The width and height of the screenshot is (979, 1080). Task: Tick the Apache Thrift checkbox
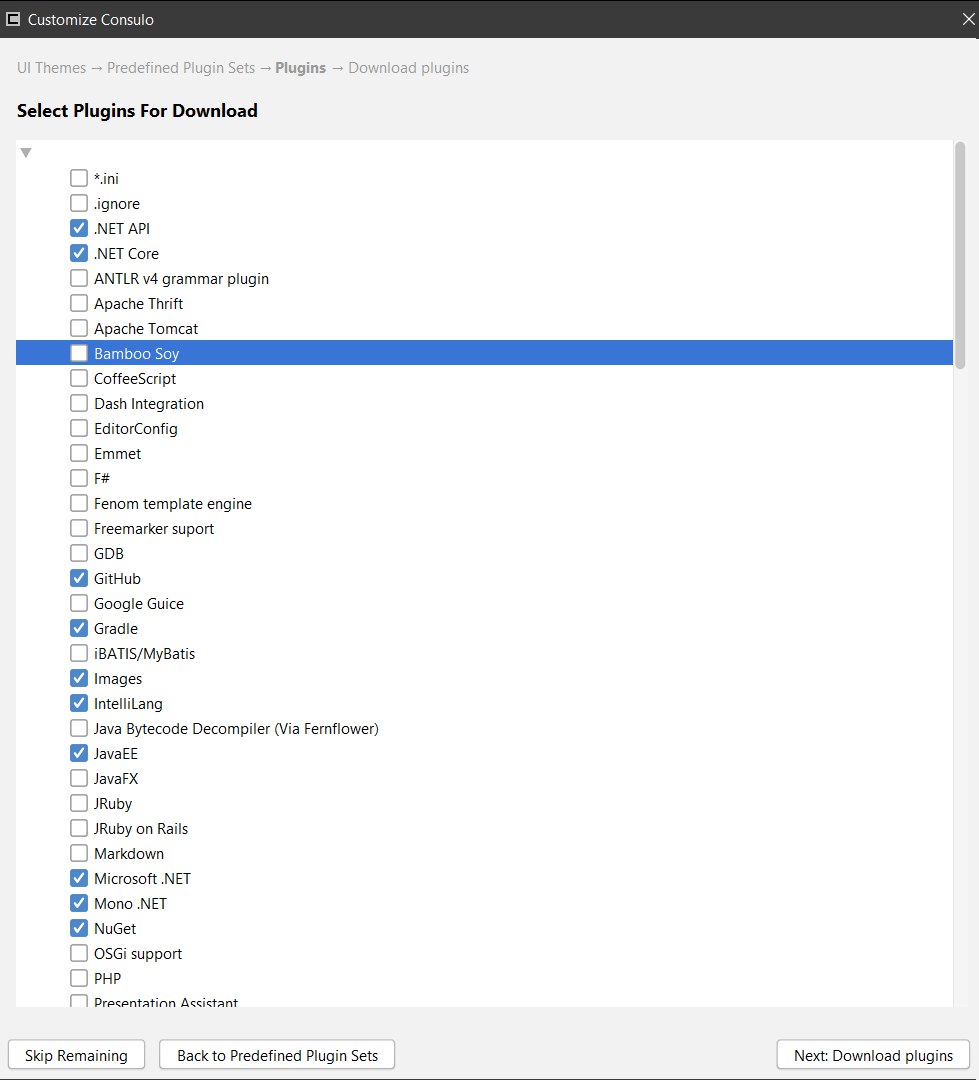[x=79, y=303]
